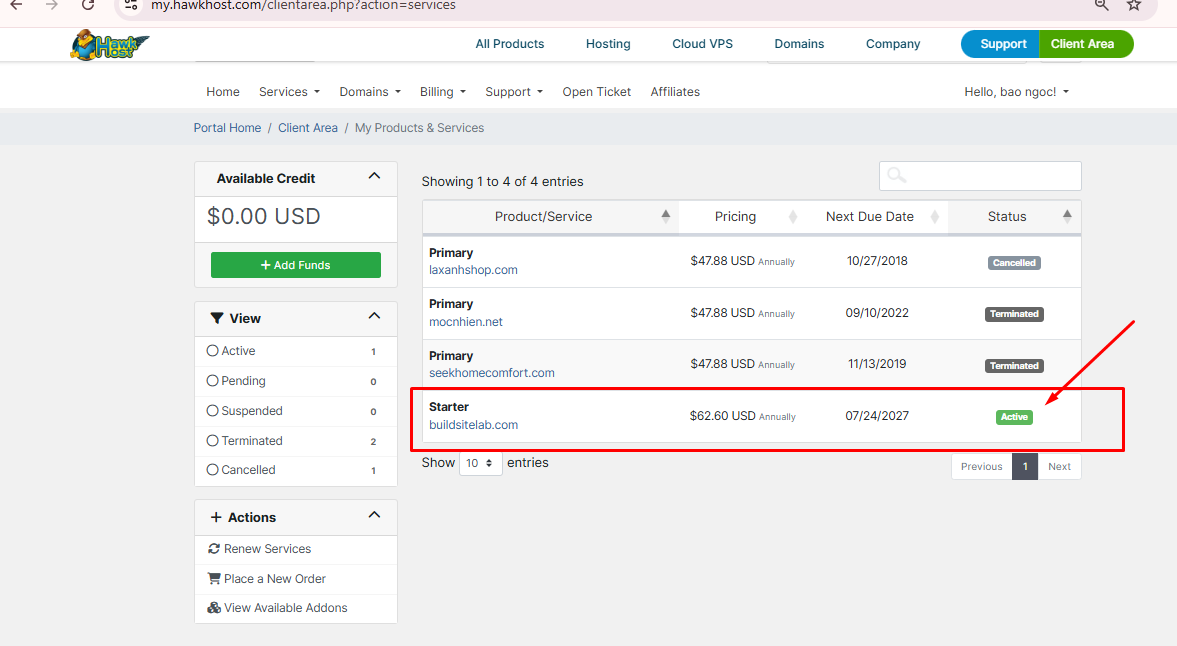The width and height of the screenshot is (1177, 646).
Task: Click Renew Services action
Action: 267,548
